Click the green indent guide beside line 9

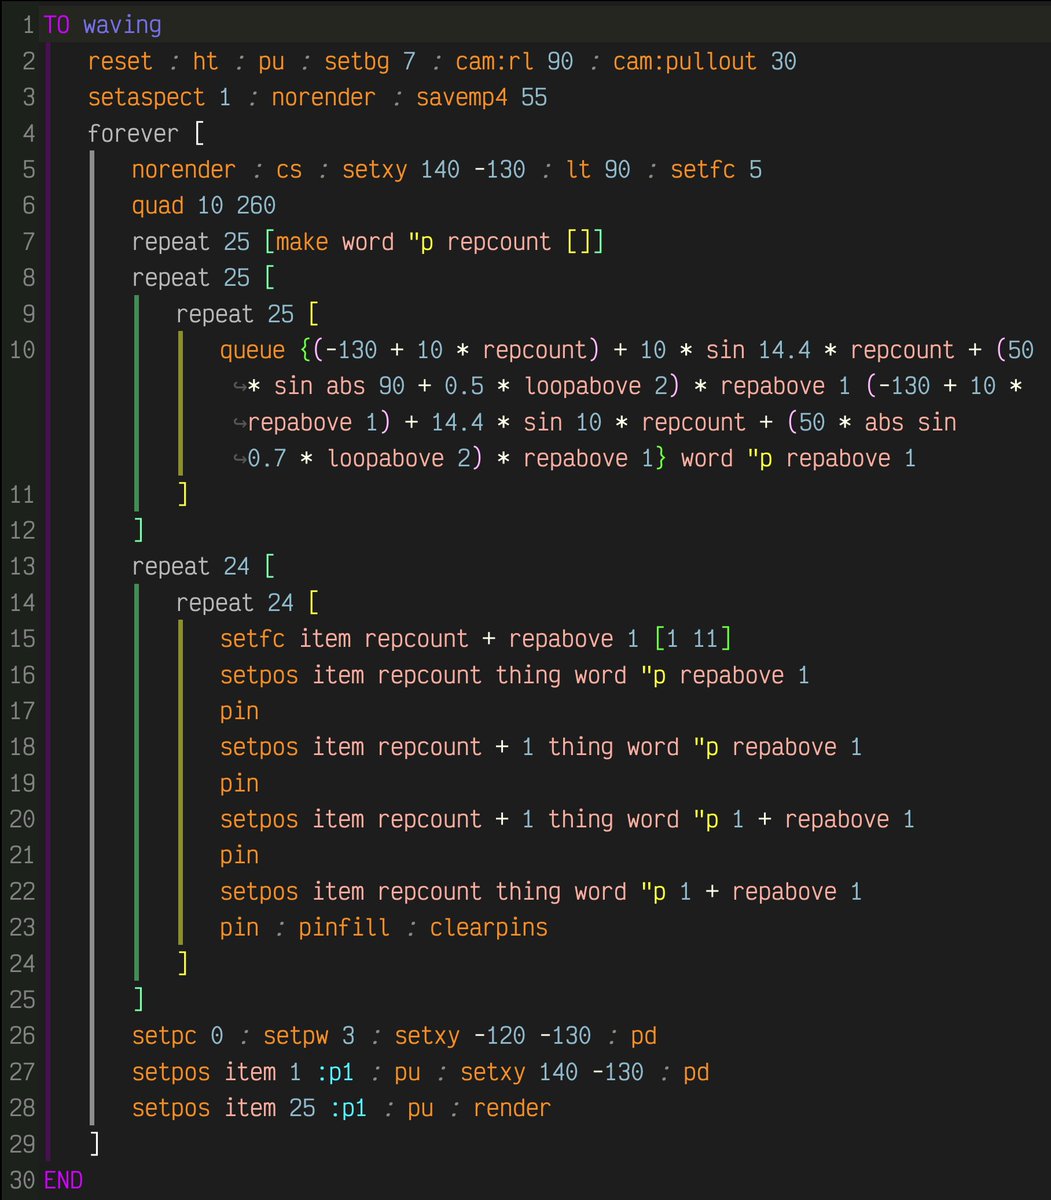(x=136, y=313)
